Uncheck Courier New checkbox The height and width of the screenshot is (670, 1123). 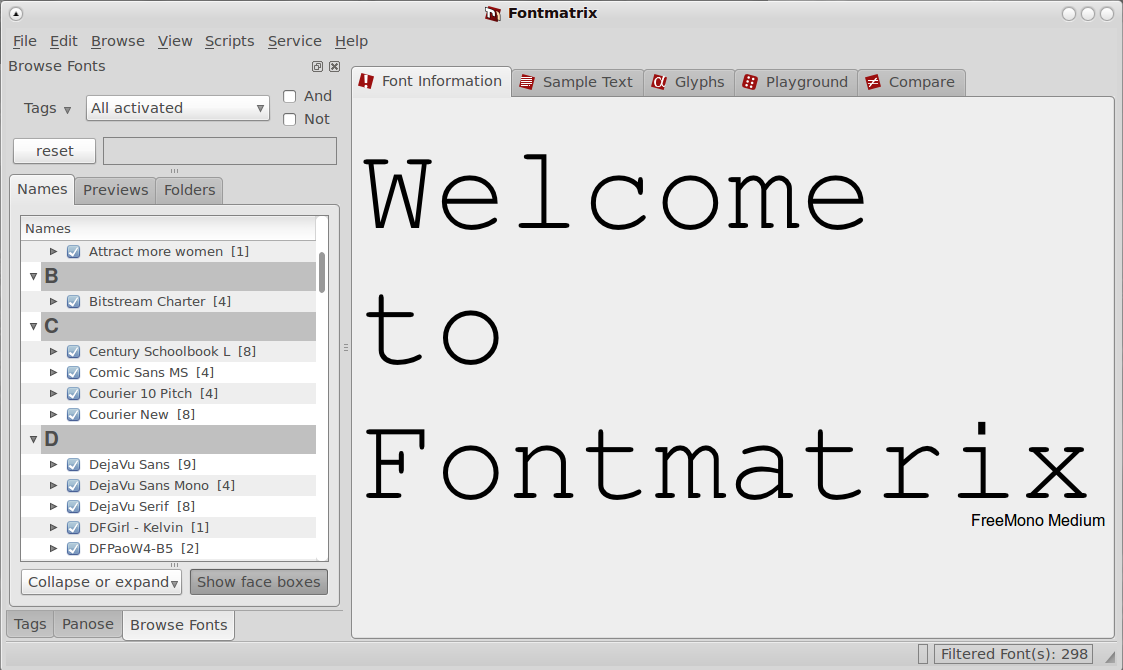pyautogui.click(x=73, y=414)
